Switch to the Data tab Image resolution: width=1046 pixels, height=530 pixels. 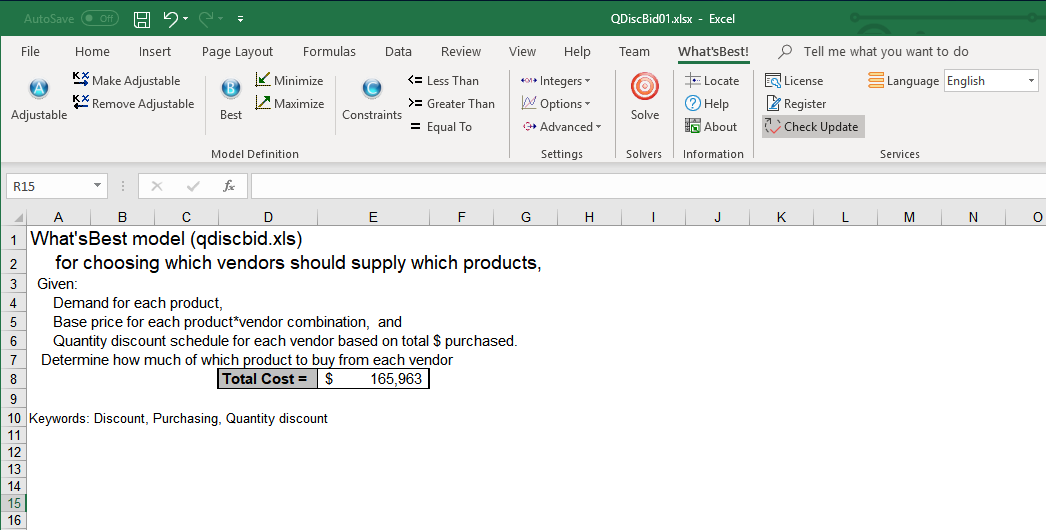click(x=398, y=51)
